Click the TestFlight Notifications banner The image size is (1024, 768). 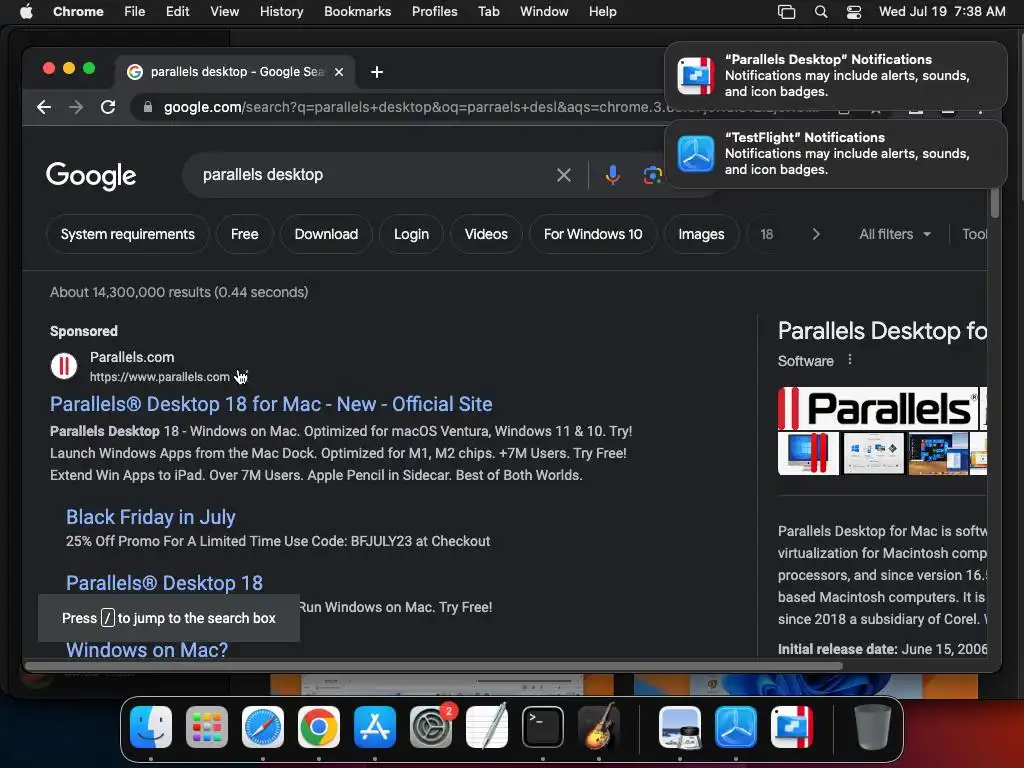click(836, 154)
